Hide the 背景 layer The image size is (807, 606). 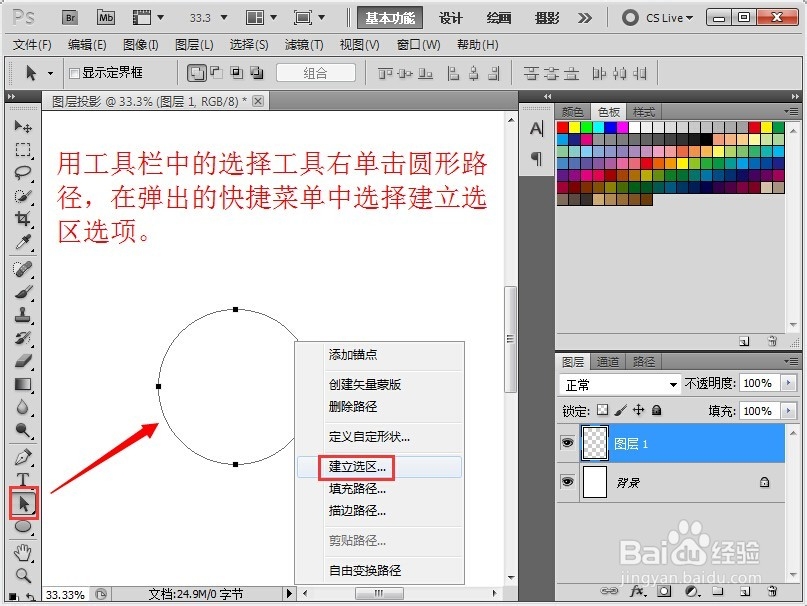(567, 482)
